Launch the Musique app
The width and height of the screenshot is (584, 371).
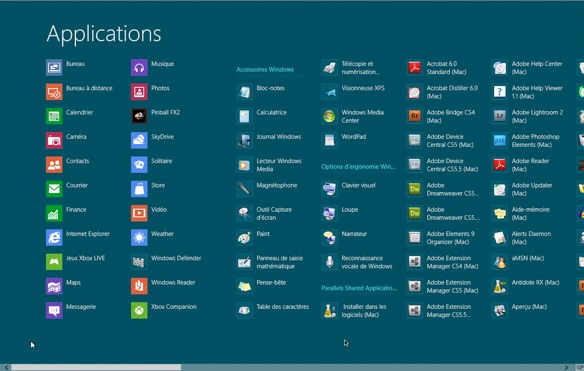tap(139, 67)
